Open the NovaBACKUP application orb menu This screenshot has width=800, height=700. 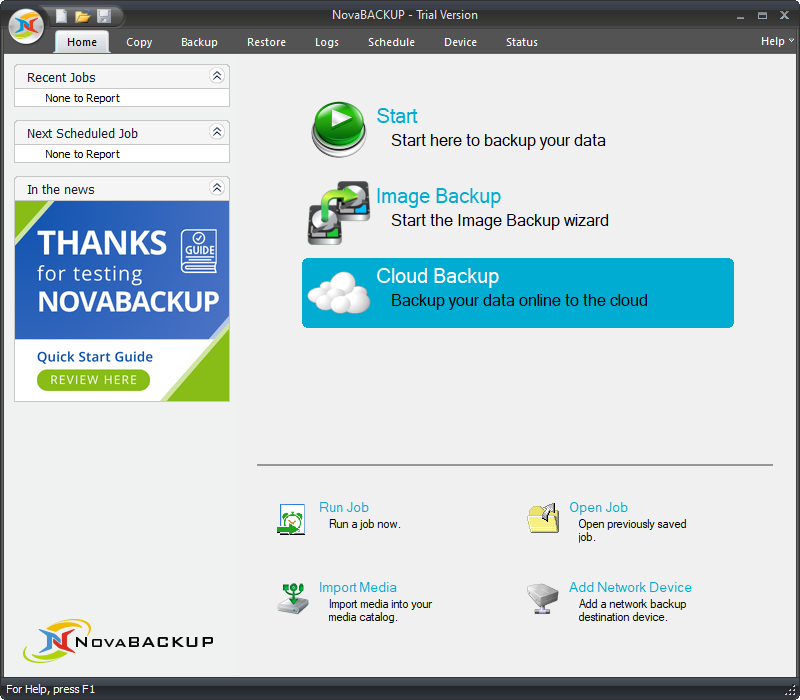tap(26, 26)
